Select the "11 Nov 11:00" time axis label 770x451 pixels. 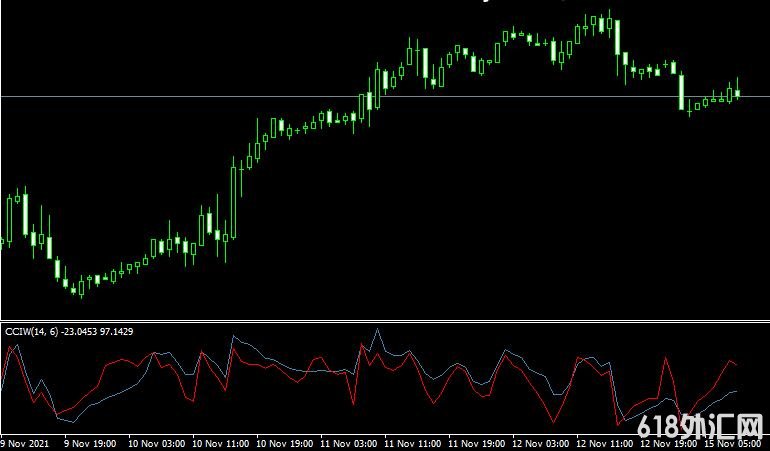tap(412, 443)
